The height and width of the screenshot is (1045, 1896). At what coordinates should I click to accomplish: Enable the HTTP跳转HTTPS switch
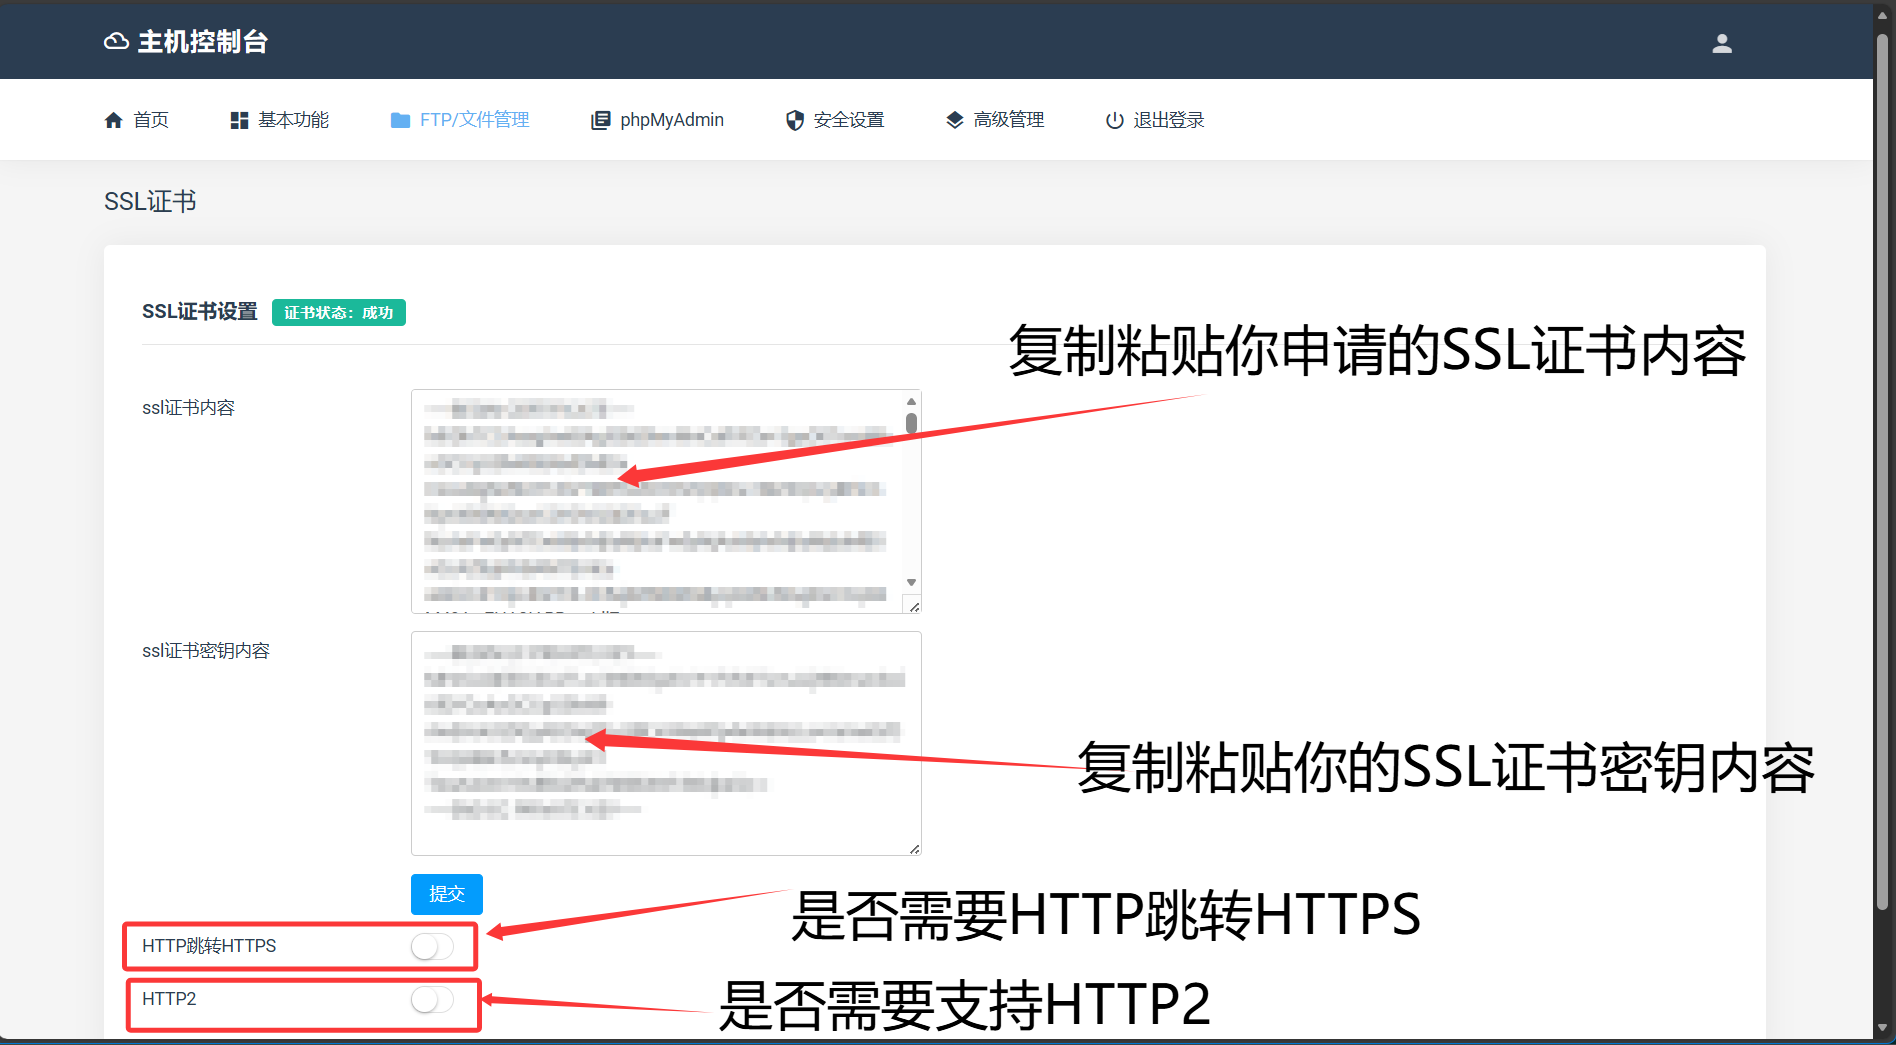point(432,946)
